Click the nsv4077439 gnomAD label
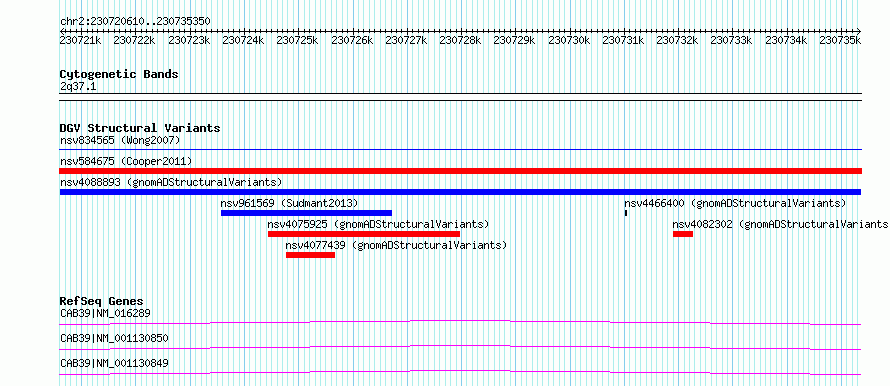Screen dimensions: 890x386 (x=396, y=245)
